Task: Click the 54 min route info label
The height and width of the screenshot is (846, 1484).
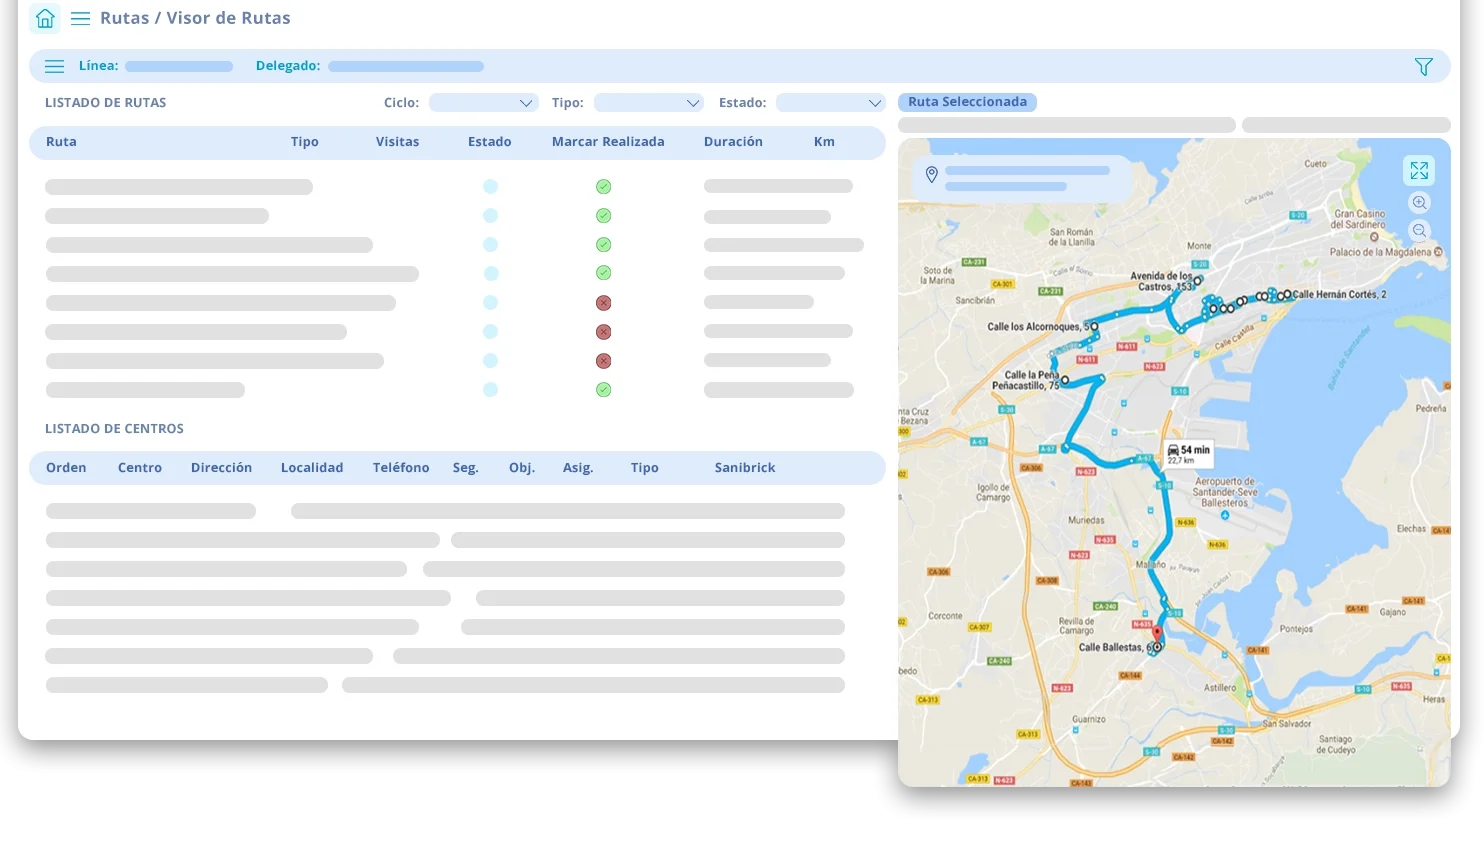Action: click(1188, 454)
